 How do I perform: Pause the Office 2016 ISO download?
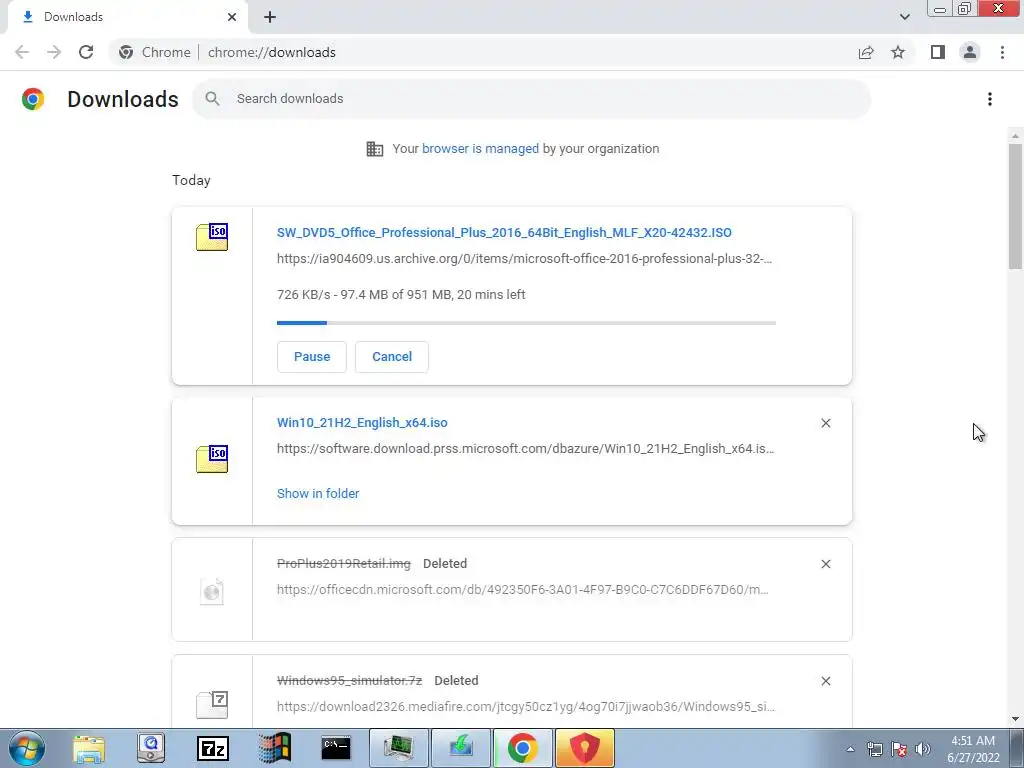[x=312, y=357]
